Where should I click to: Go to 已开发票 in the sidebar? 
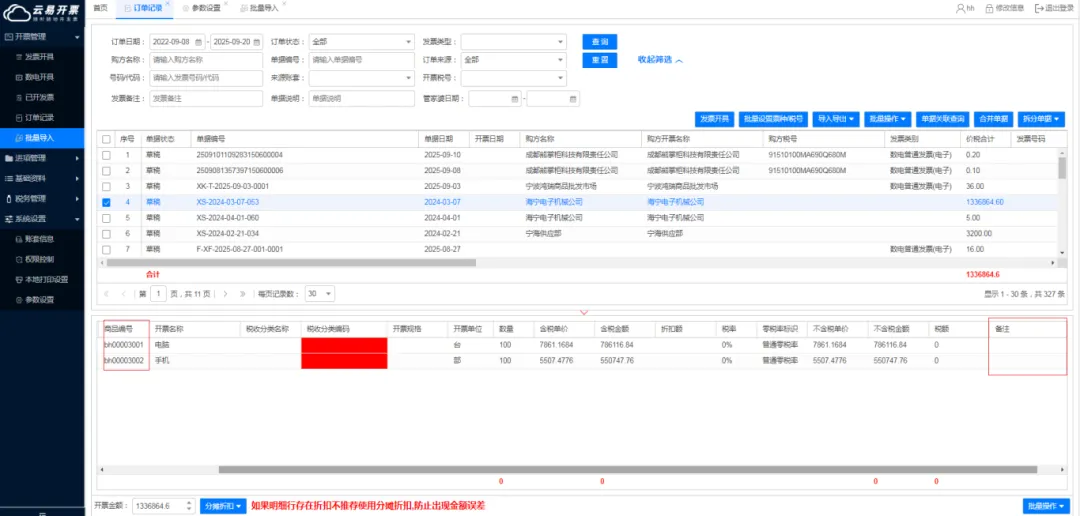click(39, 97)
